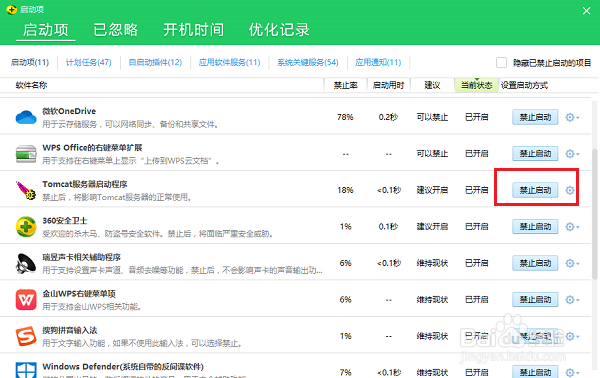Select 自启动插件(12) sub-tab

click(155, 62)
